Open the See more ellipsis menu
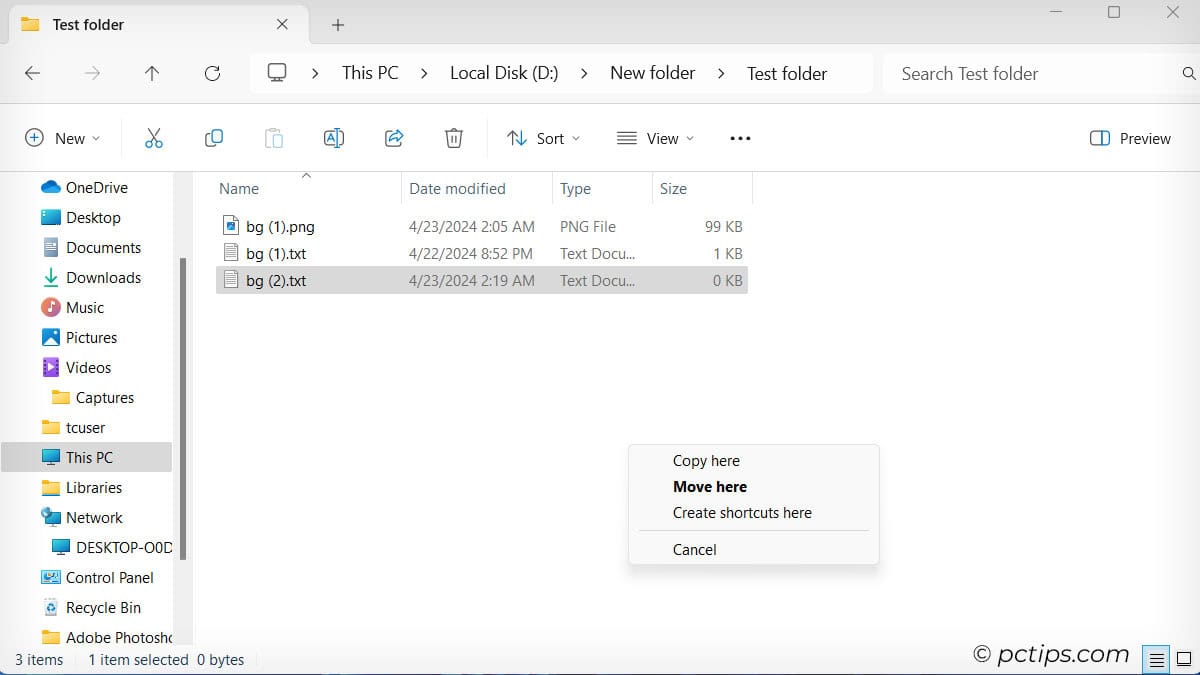Screen dimensions: 1200x675 point(740,138)
